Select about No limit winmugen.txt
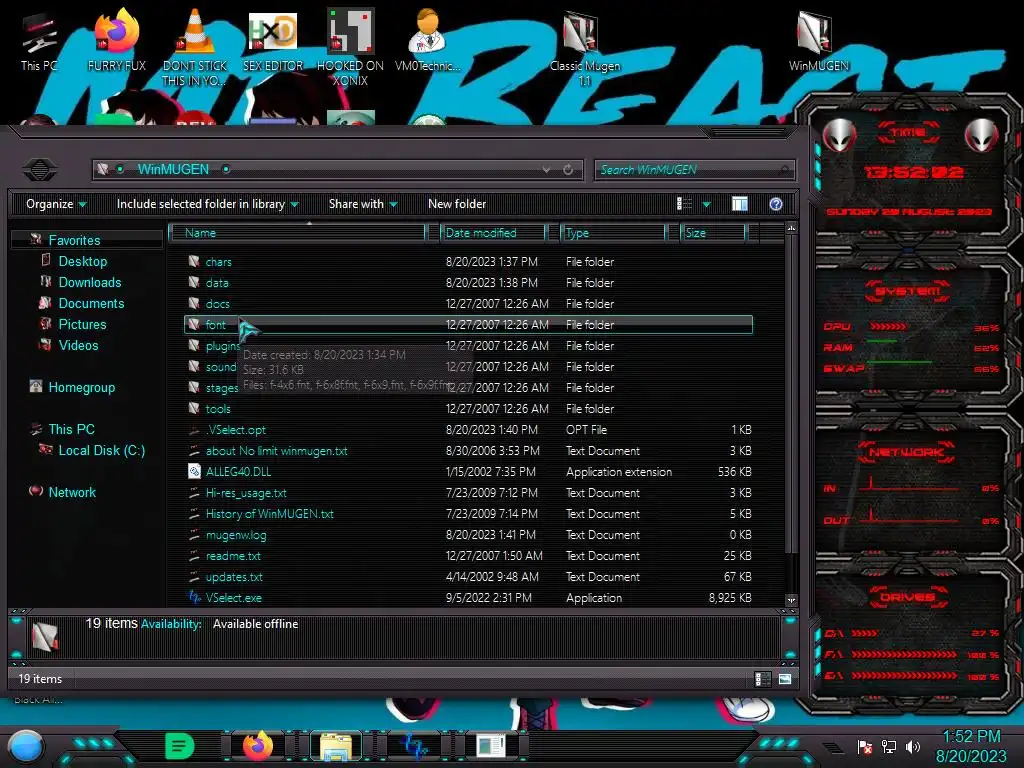The width and height of the screenshot is (1024, 768). (468, 451)
